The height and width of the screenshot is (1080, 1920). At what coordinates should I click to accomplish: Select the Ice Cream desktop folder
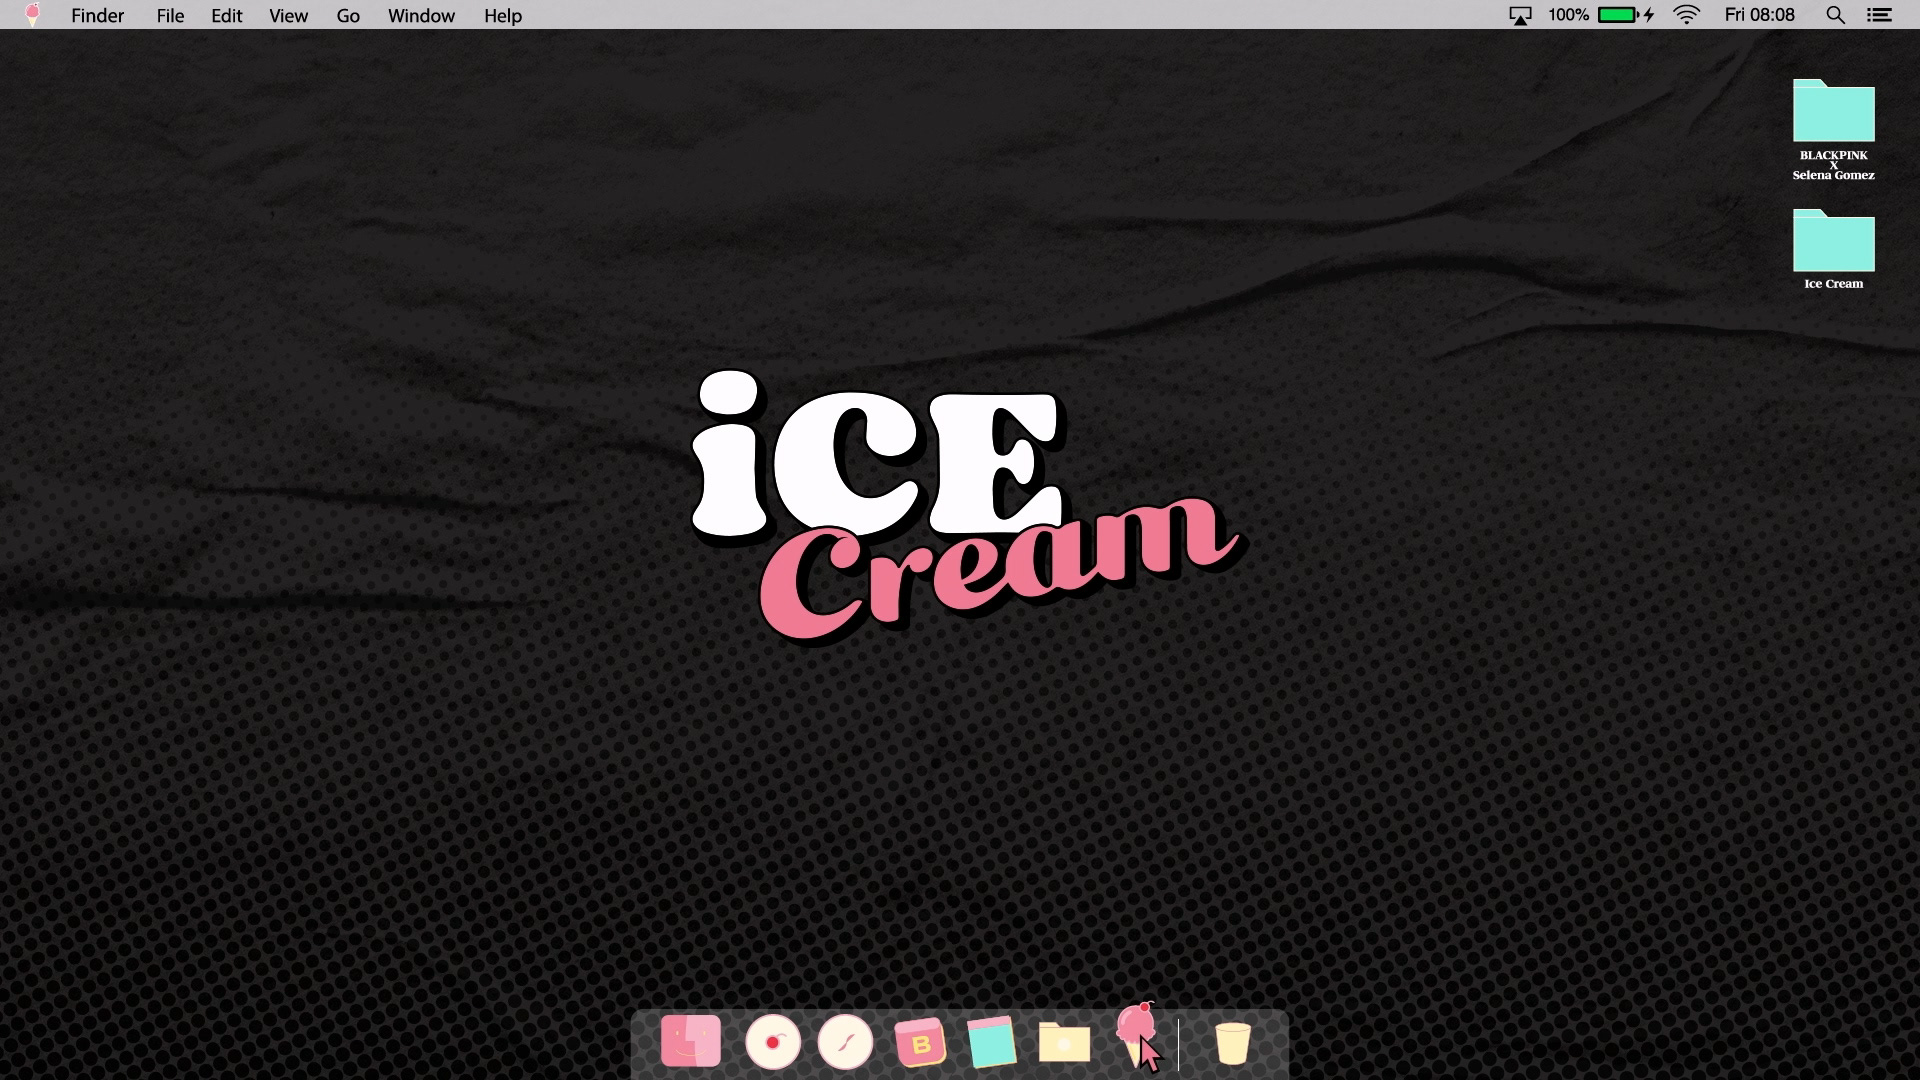1833,240
